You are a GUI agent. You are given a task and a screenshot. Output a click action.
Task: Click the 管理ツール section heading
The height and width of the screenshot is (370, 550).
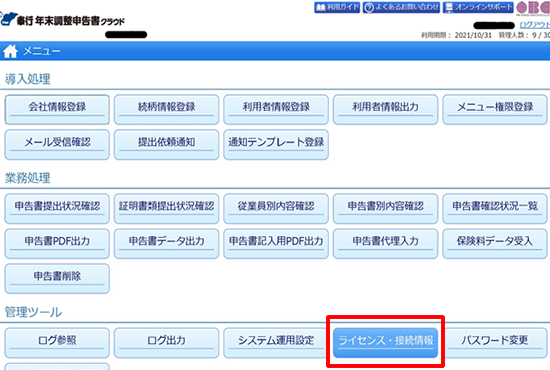[33, 312]
